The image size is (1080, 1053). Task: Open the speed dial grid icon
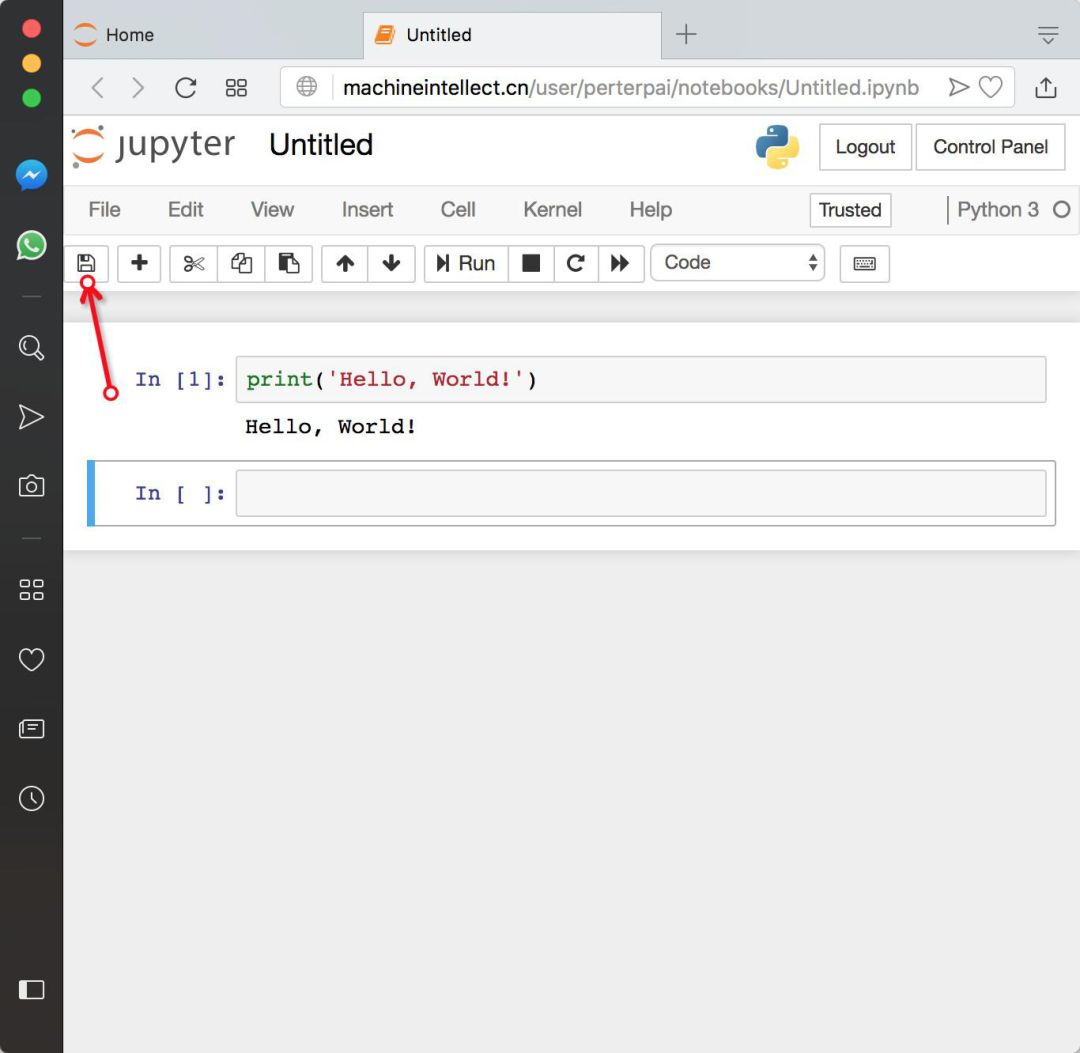[x=236, y=87]
